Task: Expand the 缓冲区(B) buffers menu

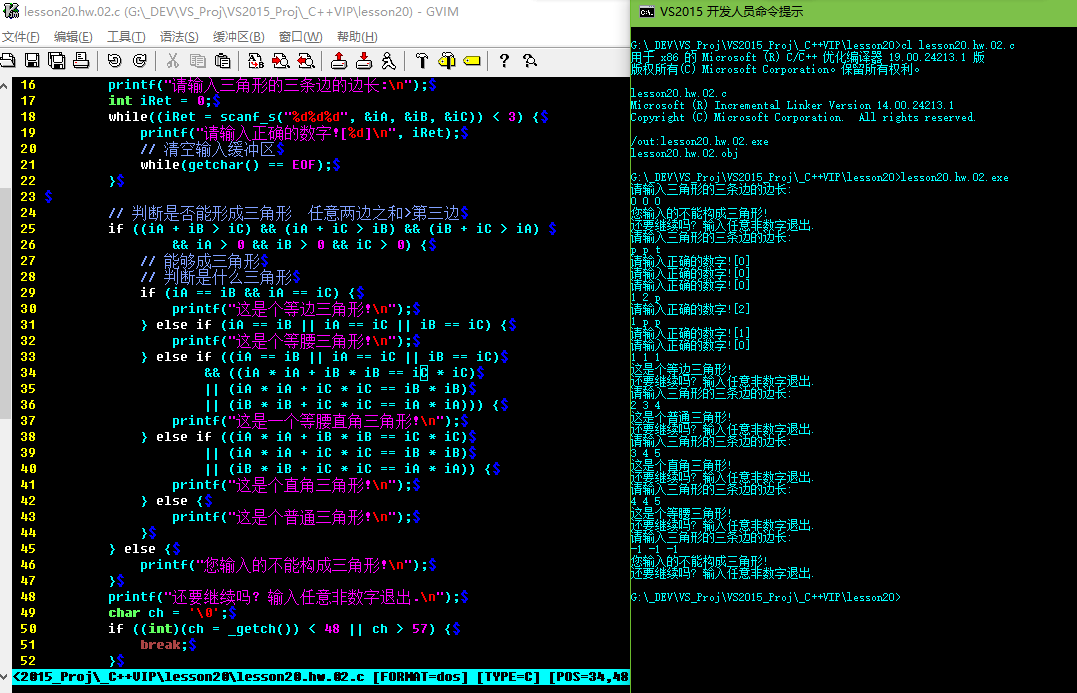Action: pyautogui.click(x=239, y=37)
